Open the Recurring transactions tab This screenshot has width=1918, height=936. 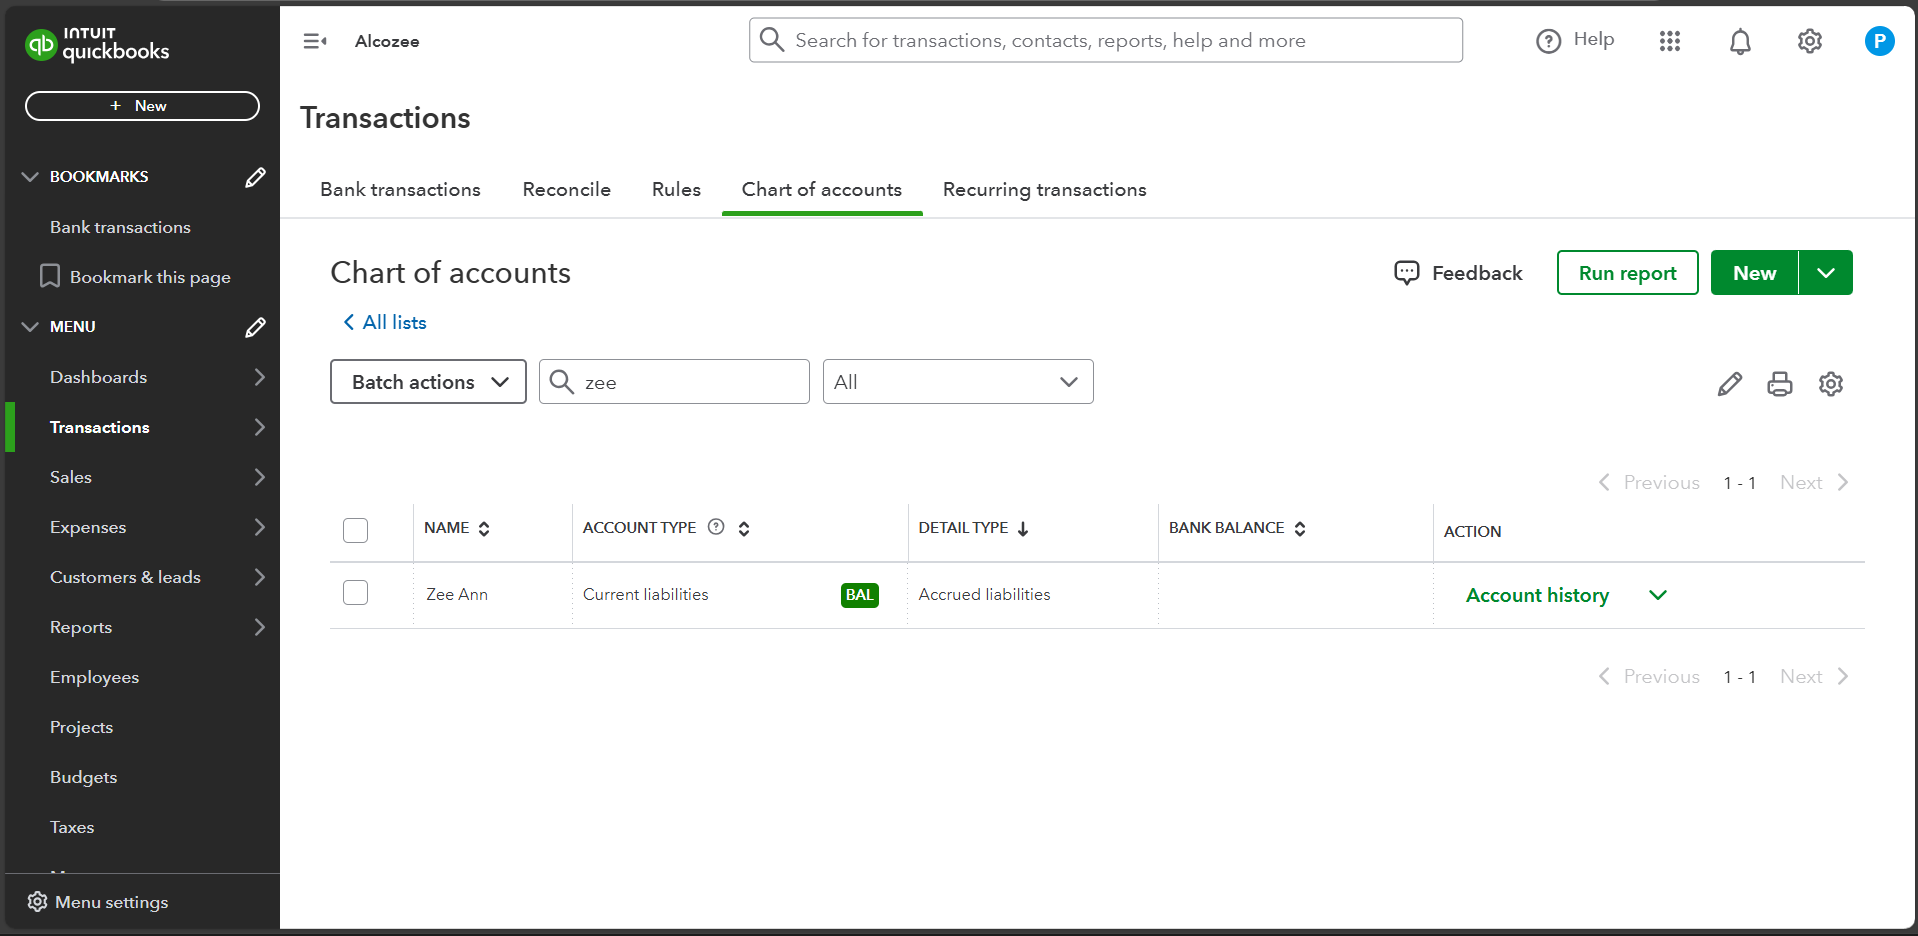tap(1044, 190)
